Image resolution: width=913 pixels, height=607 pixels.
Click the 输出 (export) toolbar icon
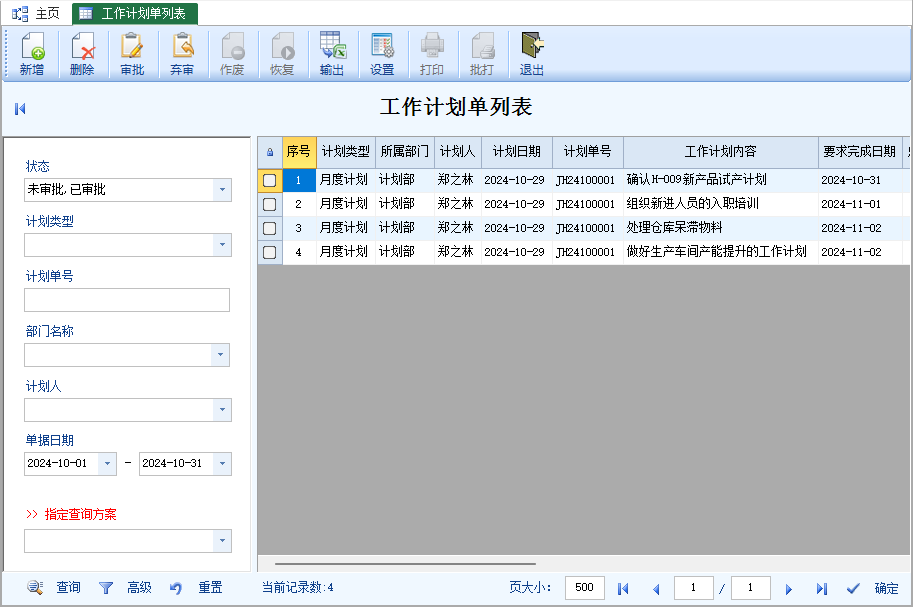[332, 54]
